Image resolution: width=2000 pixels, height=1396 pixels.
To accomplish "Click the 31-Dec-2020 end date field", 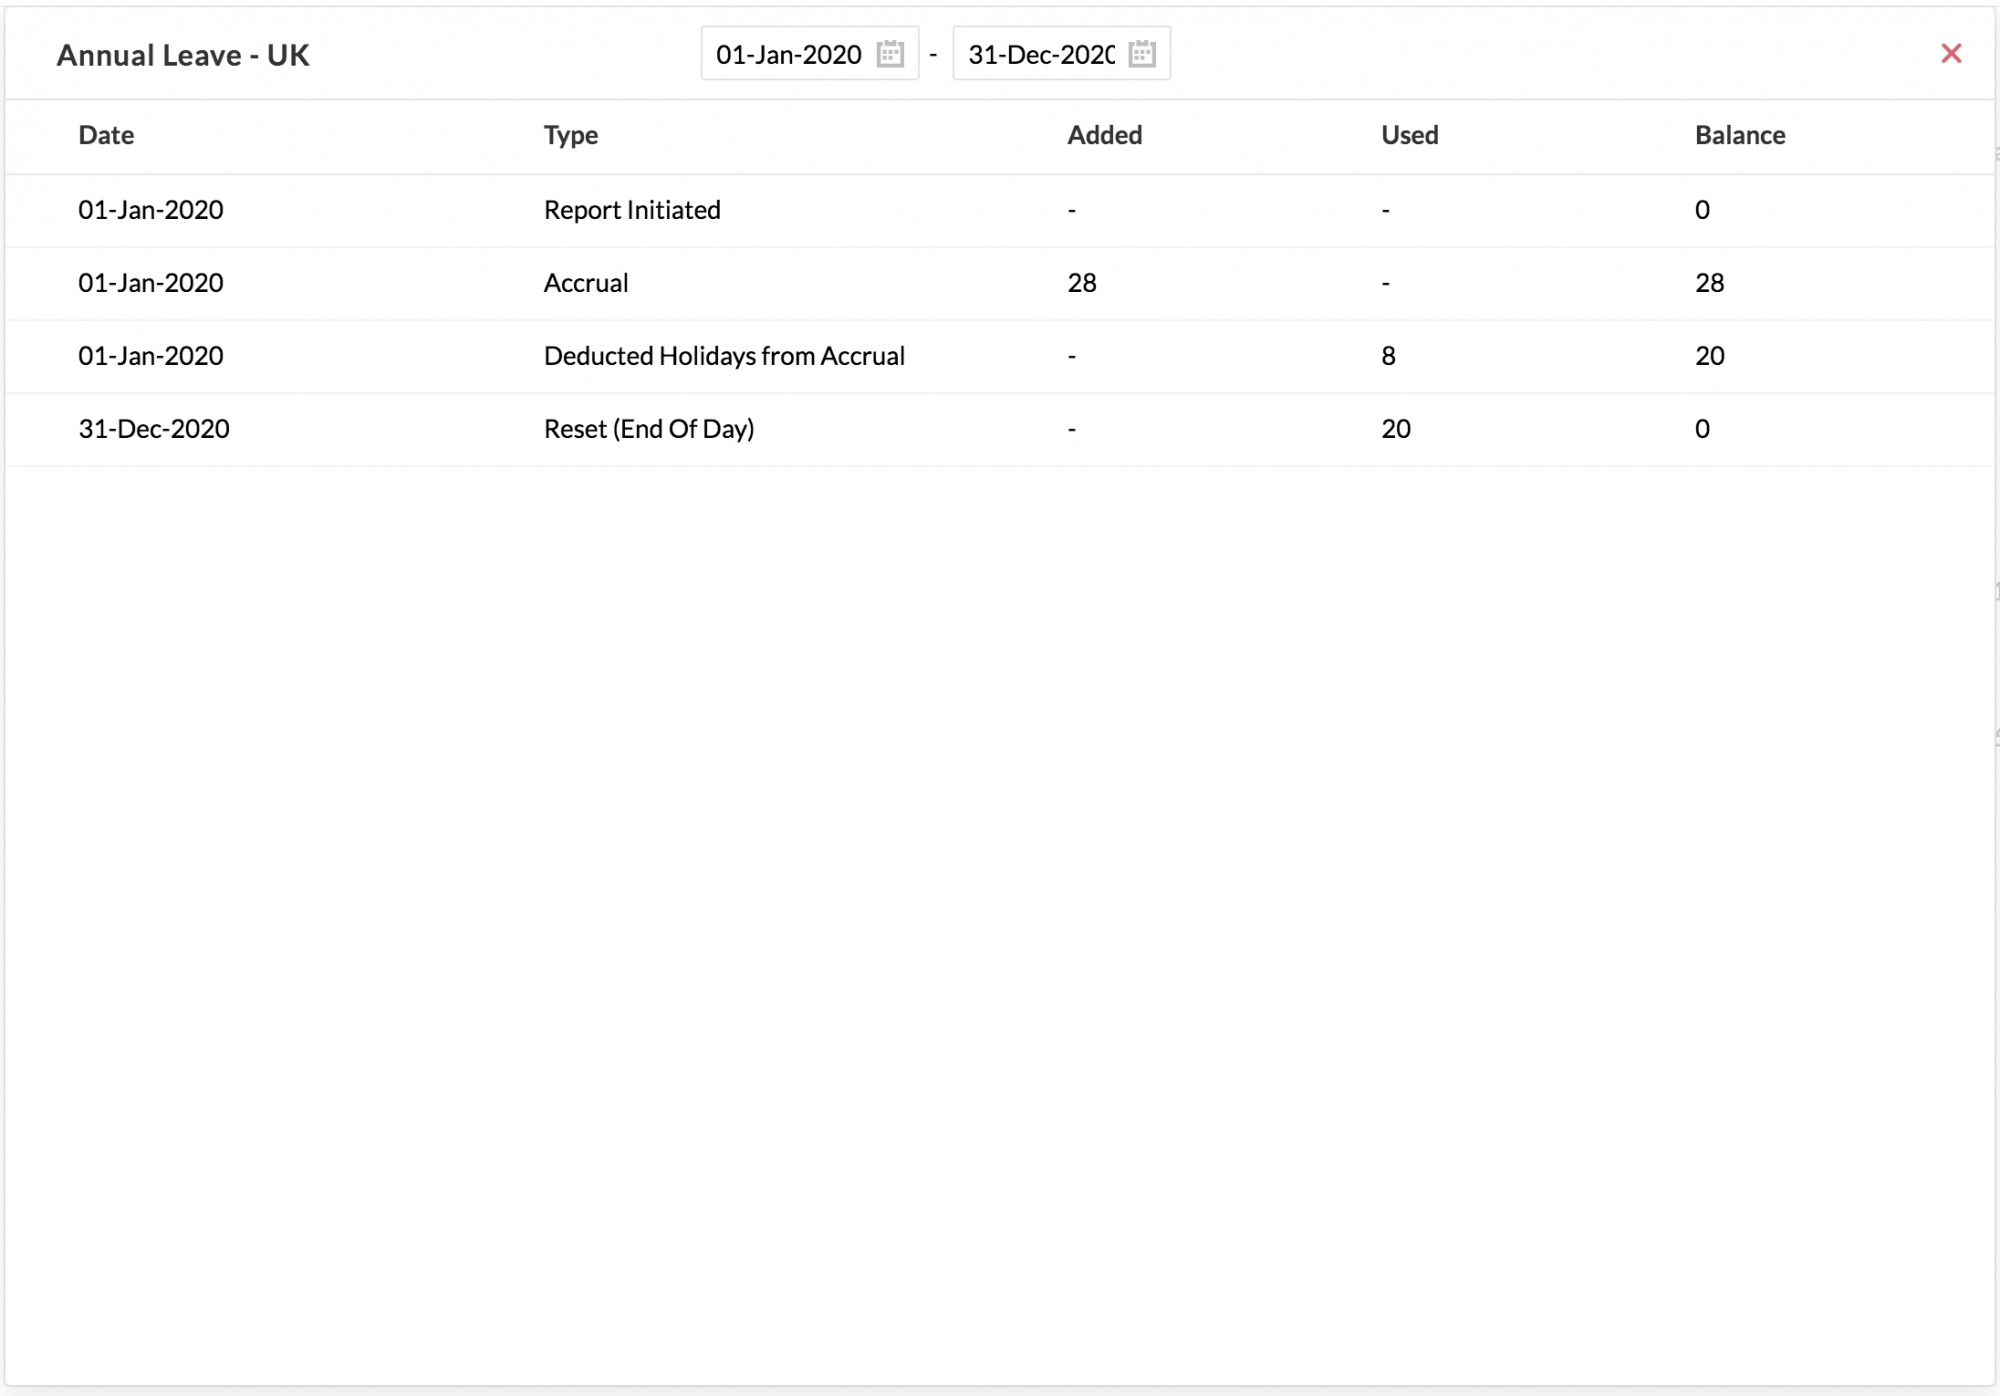I will 1061,54.
